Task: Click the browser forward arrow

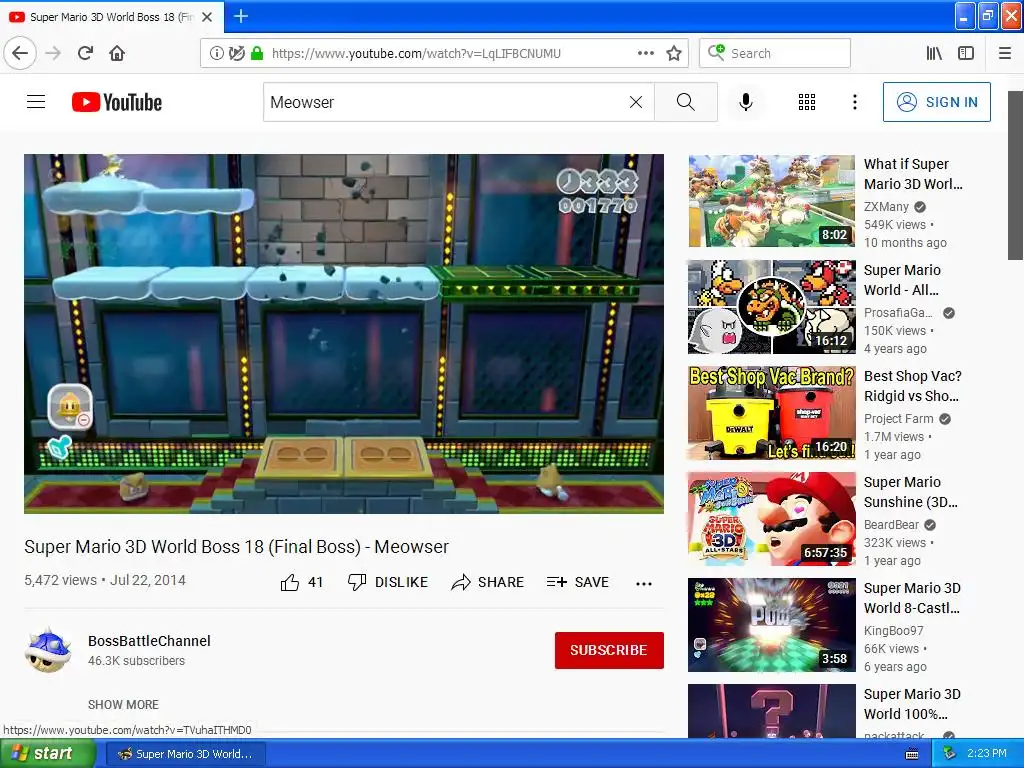Action: (53, 53)
